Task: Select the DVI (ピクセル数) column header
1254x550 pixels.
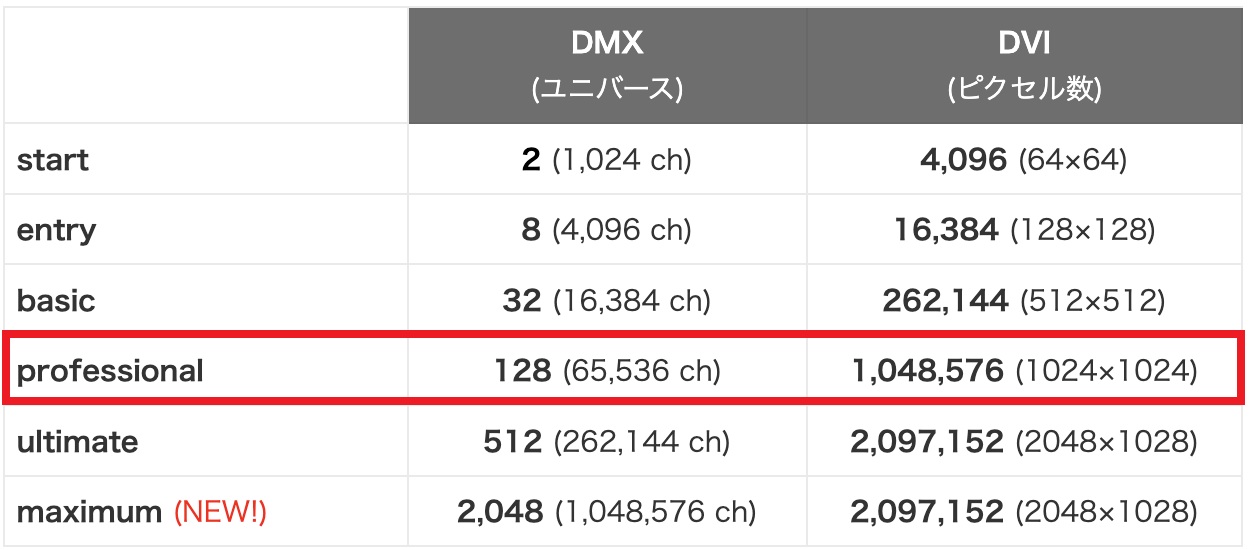Action: click(x=1024, y=66)
